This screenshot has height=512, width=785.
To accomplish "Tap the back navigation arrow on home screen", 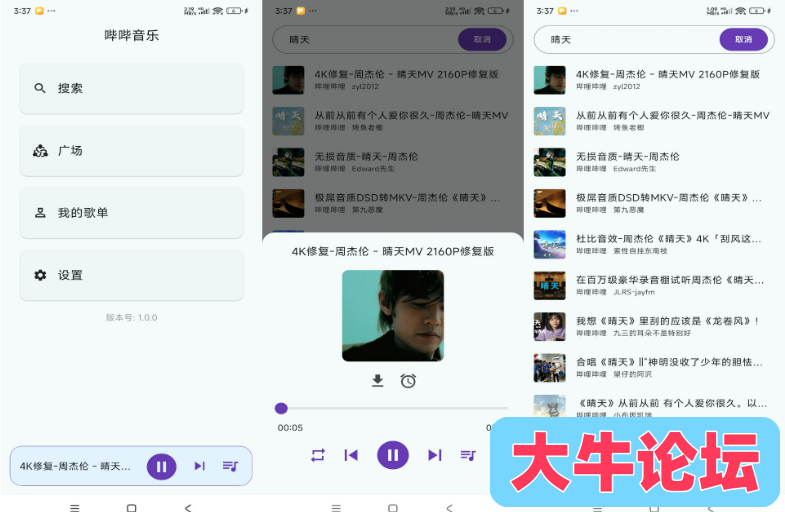I will 188,507.
